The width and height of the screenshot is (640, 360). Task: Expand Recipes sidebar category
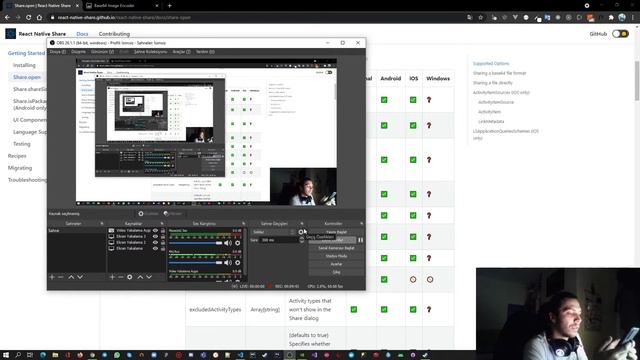17,156
